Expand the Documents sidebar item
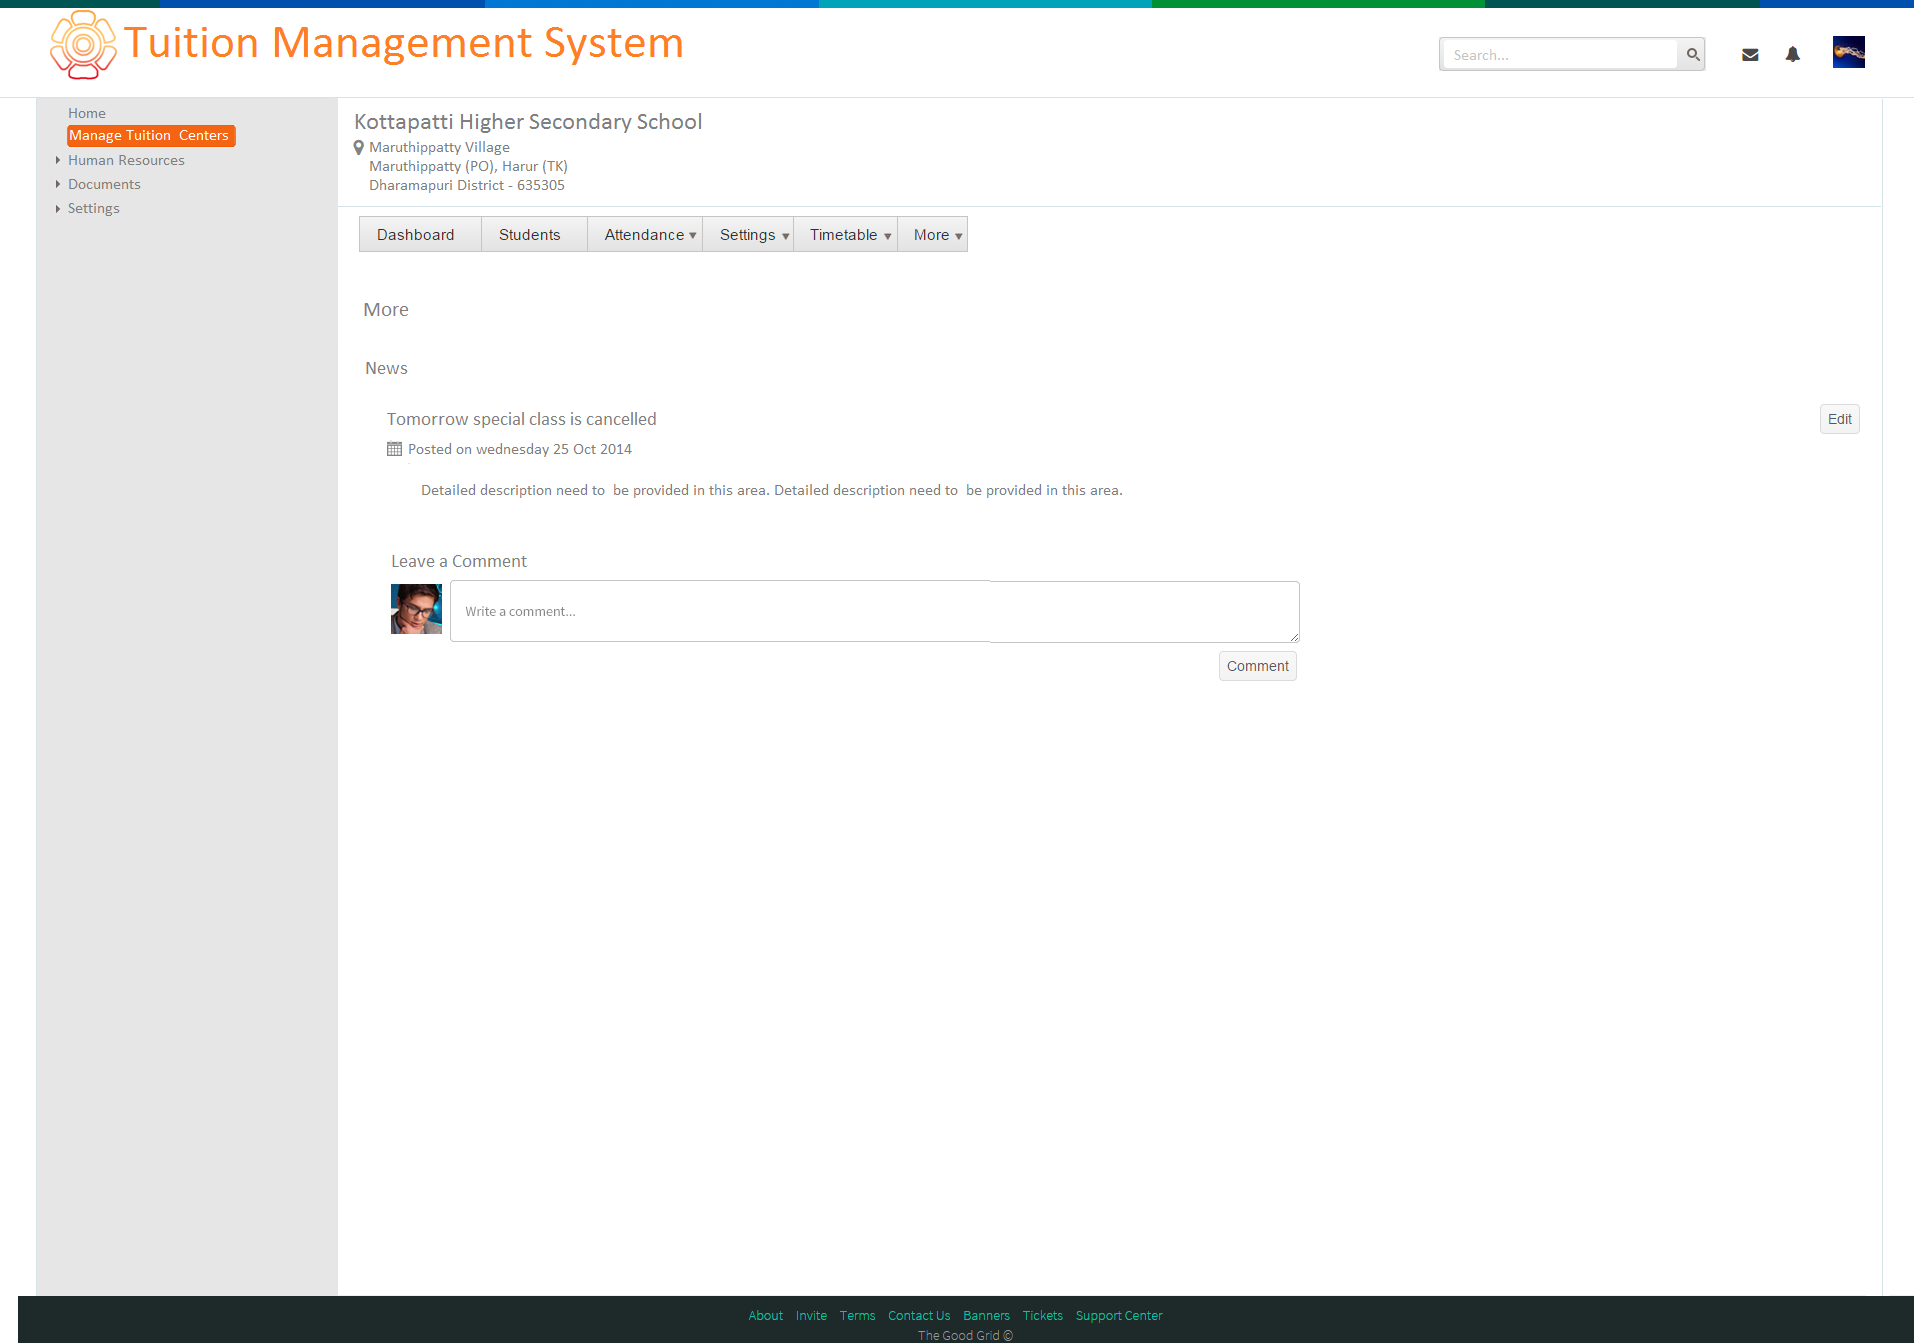 (58, 184)
